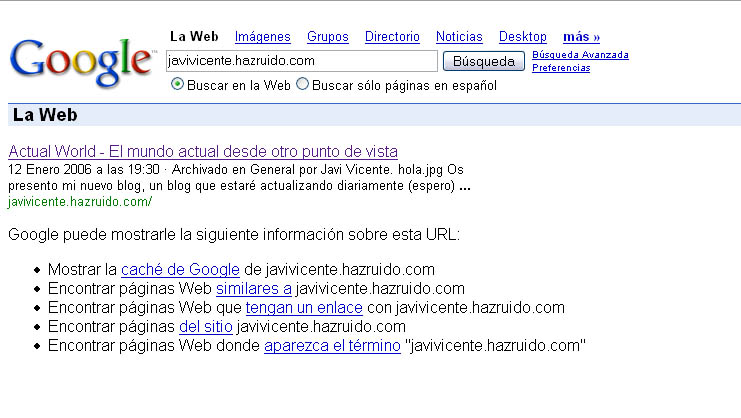Open the del sitio link
Image resolution: width=741 pixels, height=418 pixels.
206,327
